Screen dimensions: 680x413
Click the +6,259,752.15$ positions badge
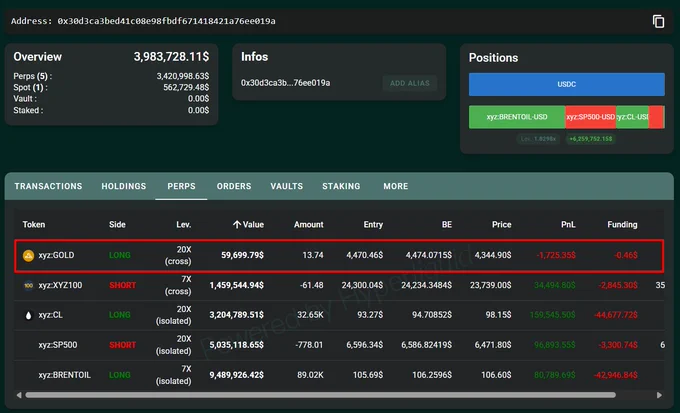[590, 139]
